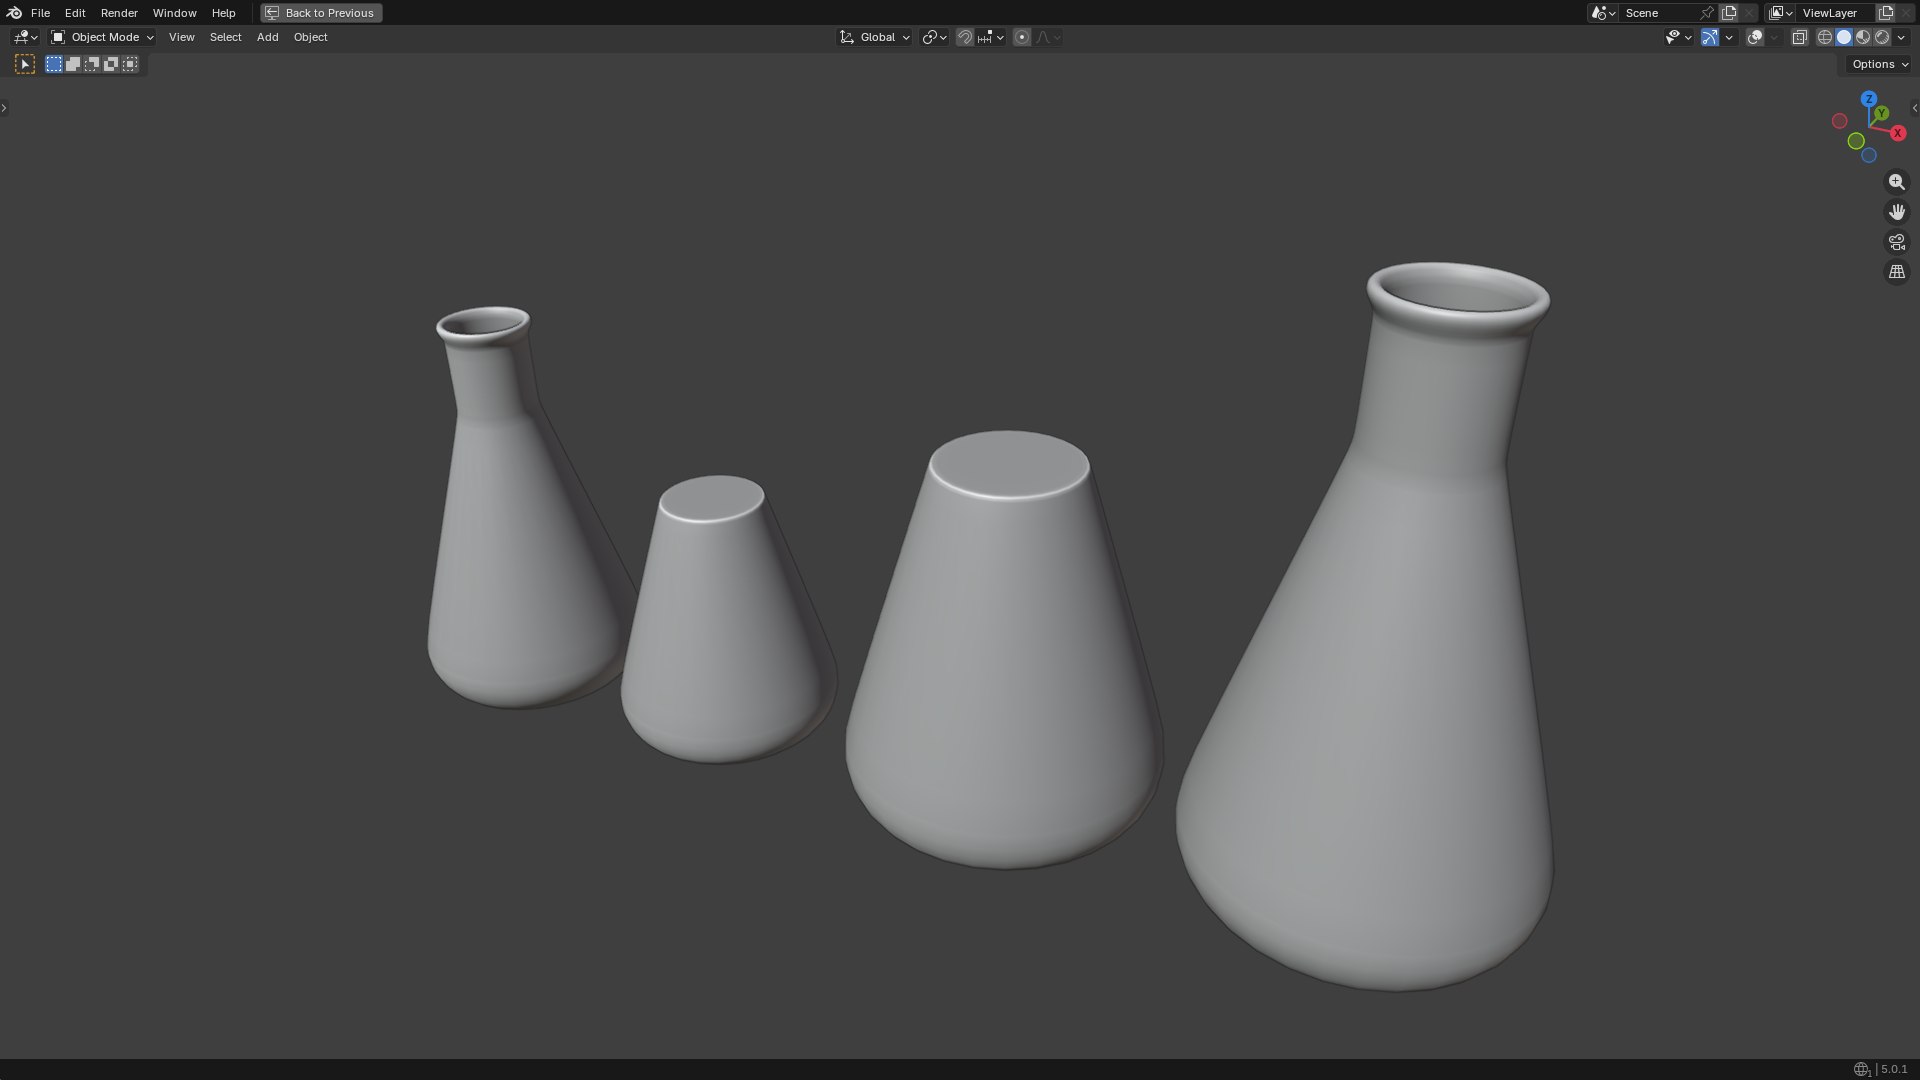This screenshot has width=1920, height=1080.
Task: Expand the left toolbar with the arrow
Action: (4, 108)
